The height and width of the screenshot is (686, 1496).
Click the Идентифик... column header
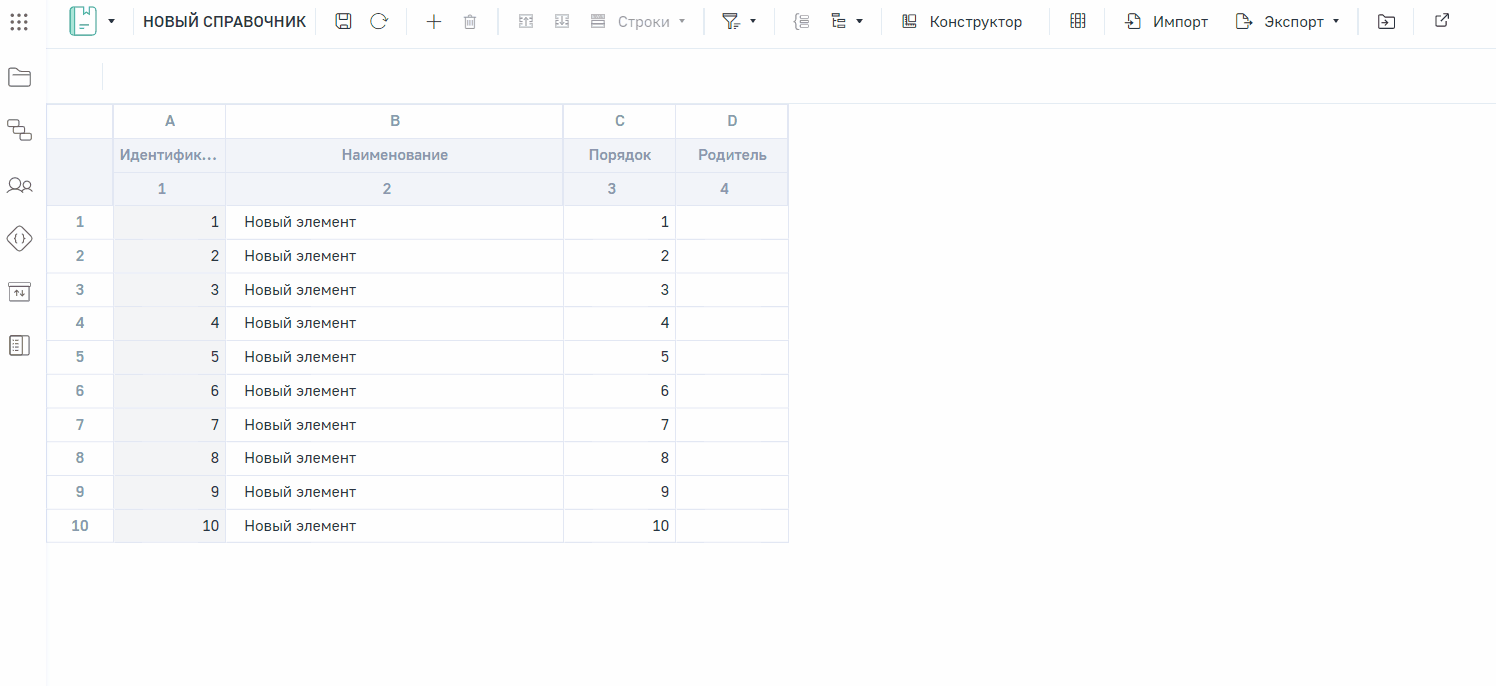[168, 155]
